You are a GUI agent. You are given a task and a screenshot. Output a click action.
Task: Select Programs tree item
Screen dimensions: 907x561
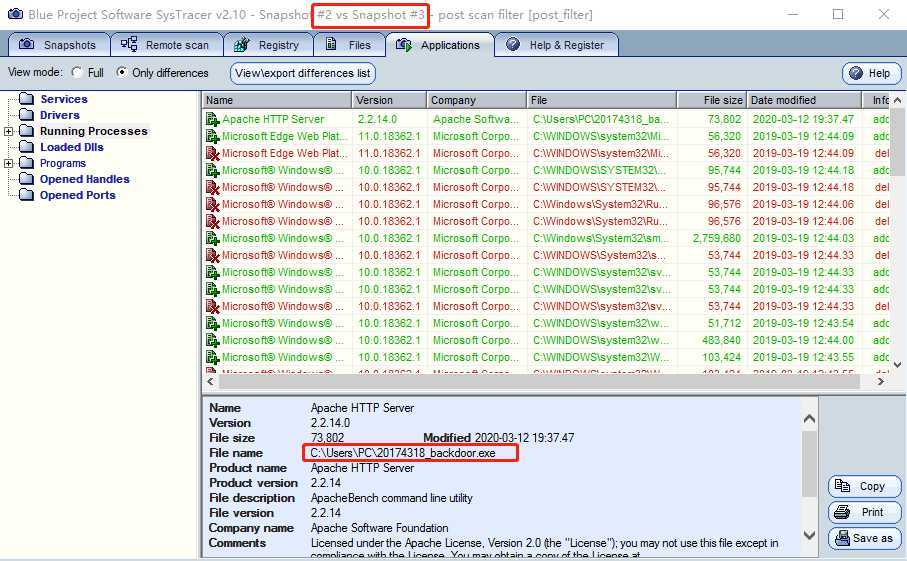[x=62, y=163]
